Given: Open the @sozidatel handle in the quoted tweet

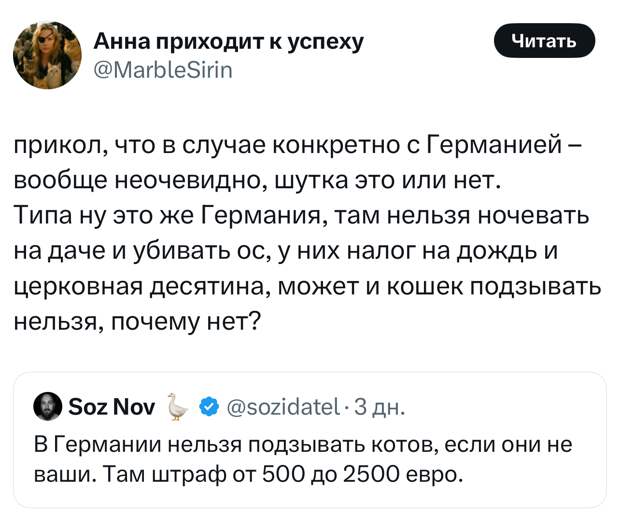Looking at the screenshot, I should coord(283,407).
